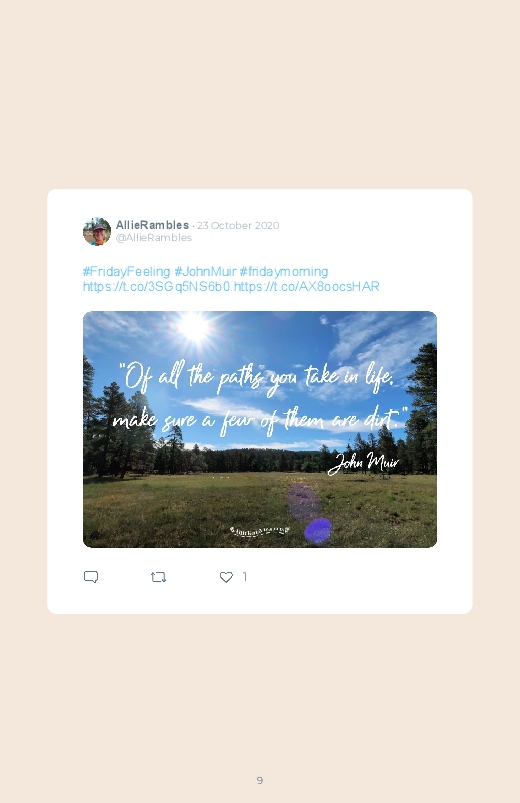Screen dimensions: 520x803
Task: Open the #FridayFeeling hashtag
Action: pos(127,271)
